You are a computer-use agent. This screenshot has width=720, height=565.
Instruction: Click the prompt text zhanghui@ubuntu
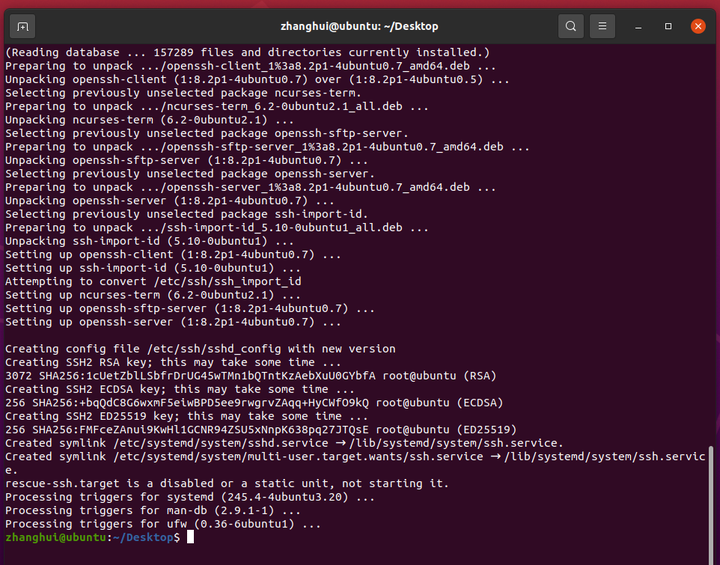tap(56, 537)
